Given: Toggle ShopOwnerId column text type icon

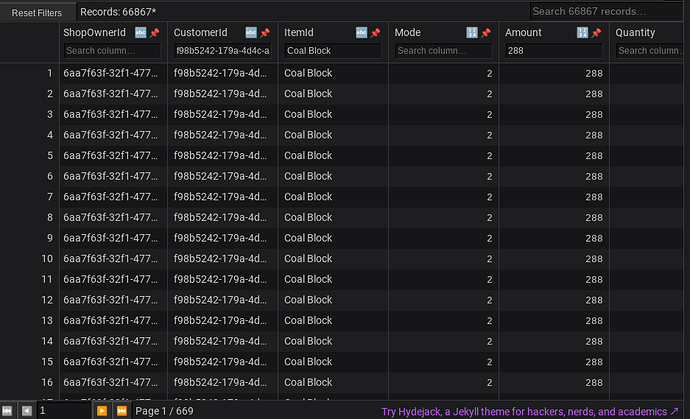Looking at the screenshot, I should [140, 32].
